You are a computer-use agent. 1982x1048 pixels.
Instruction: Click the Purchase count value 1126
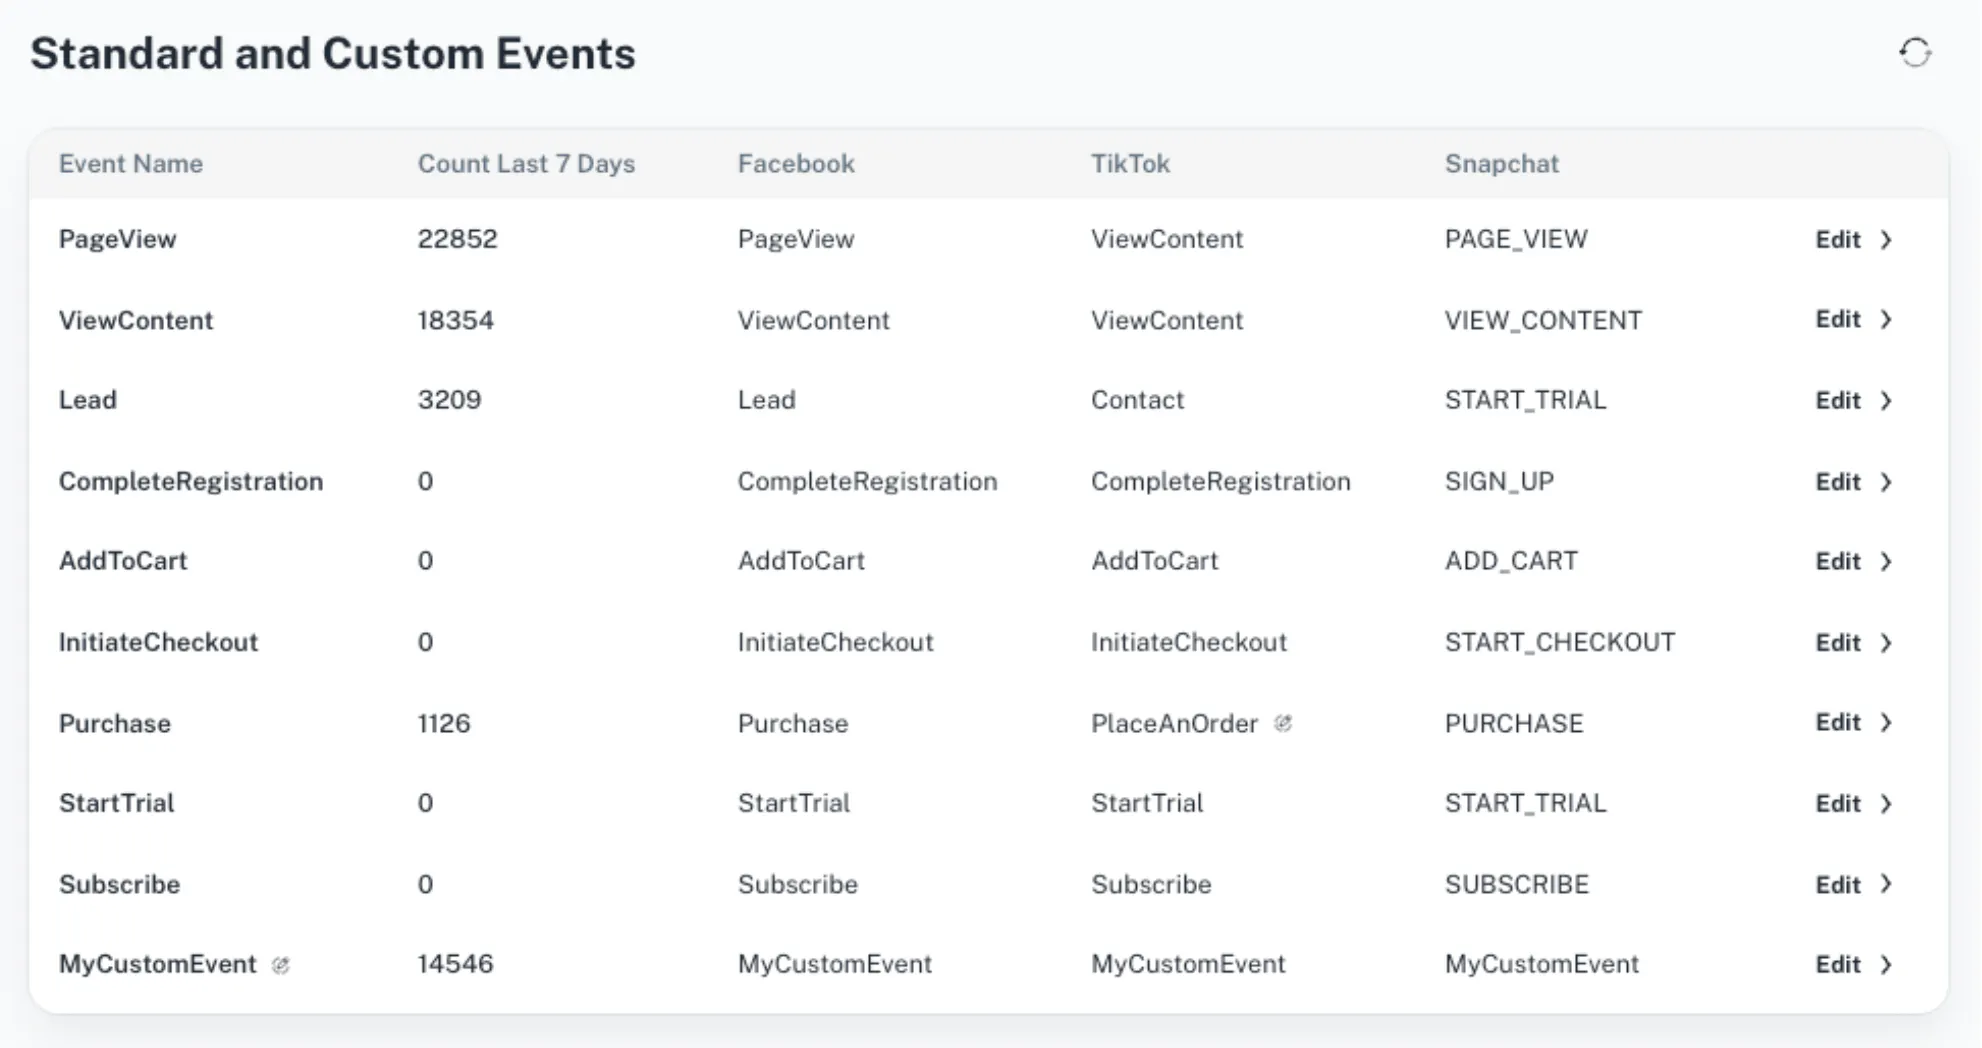click(444, 723)
